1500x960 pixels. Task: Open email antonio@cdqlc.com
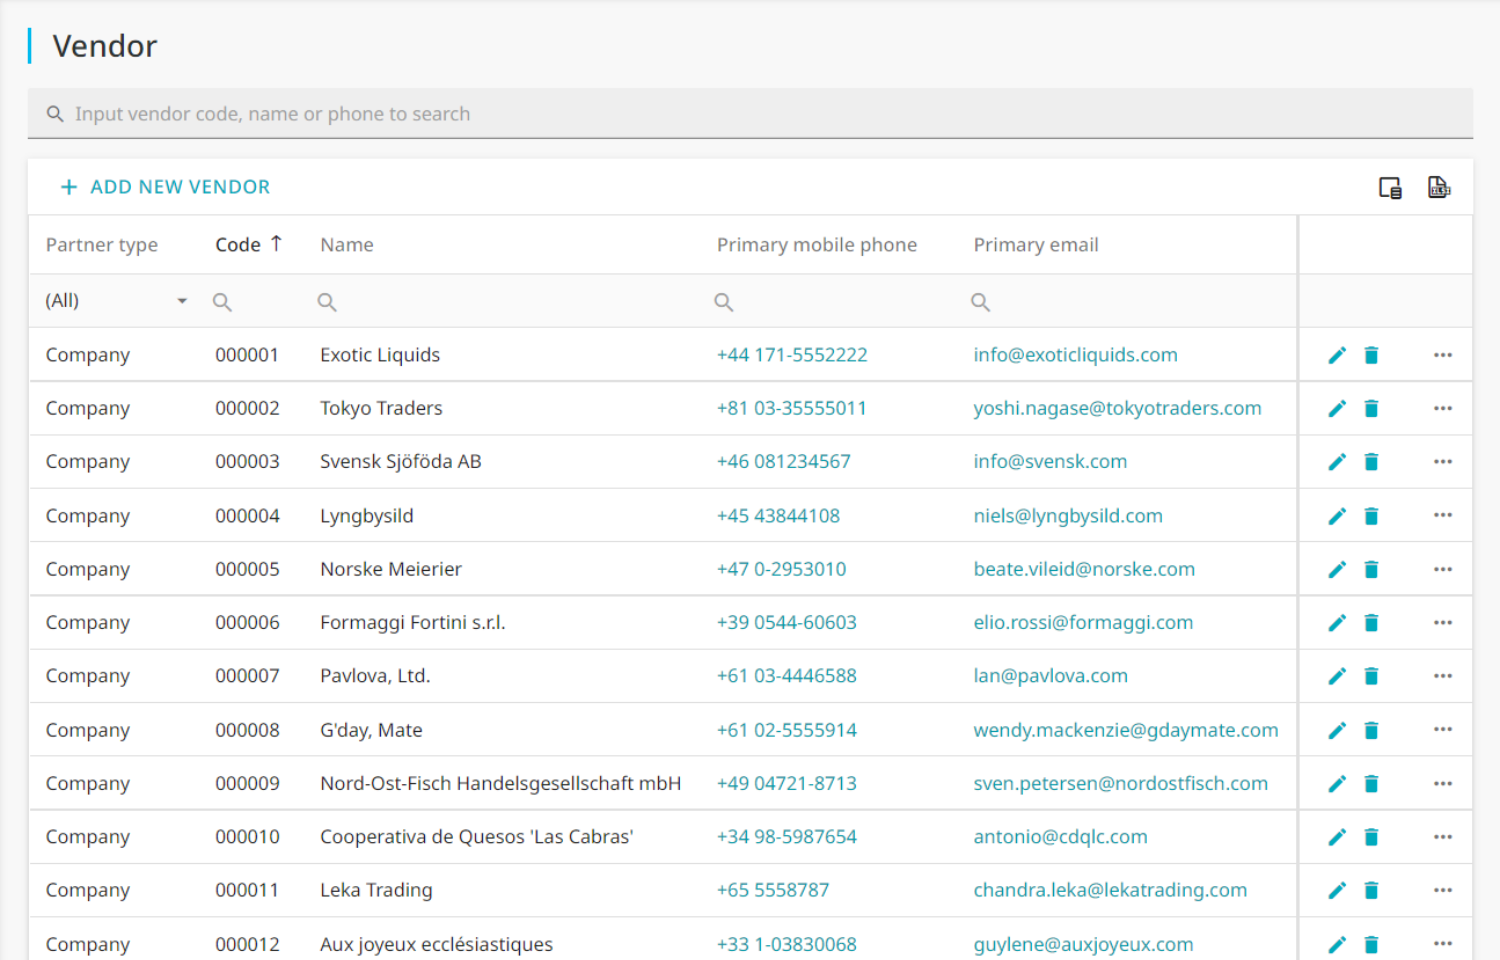click(x=1061, y=837)
